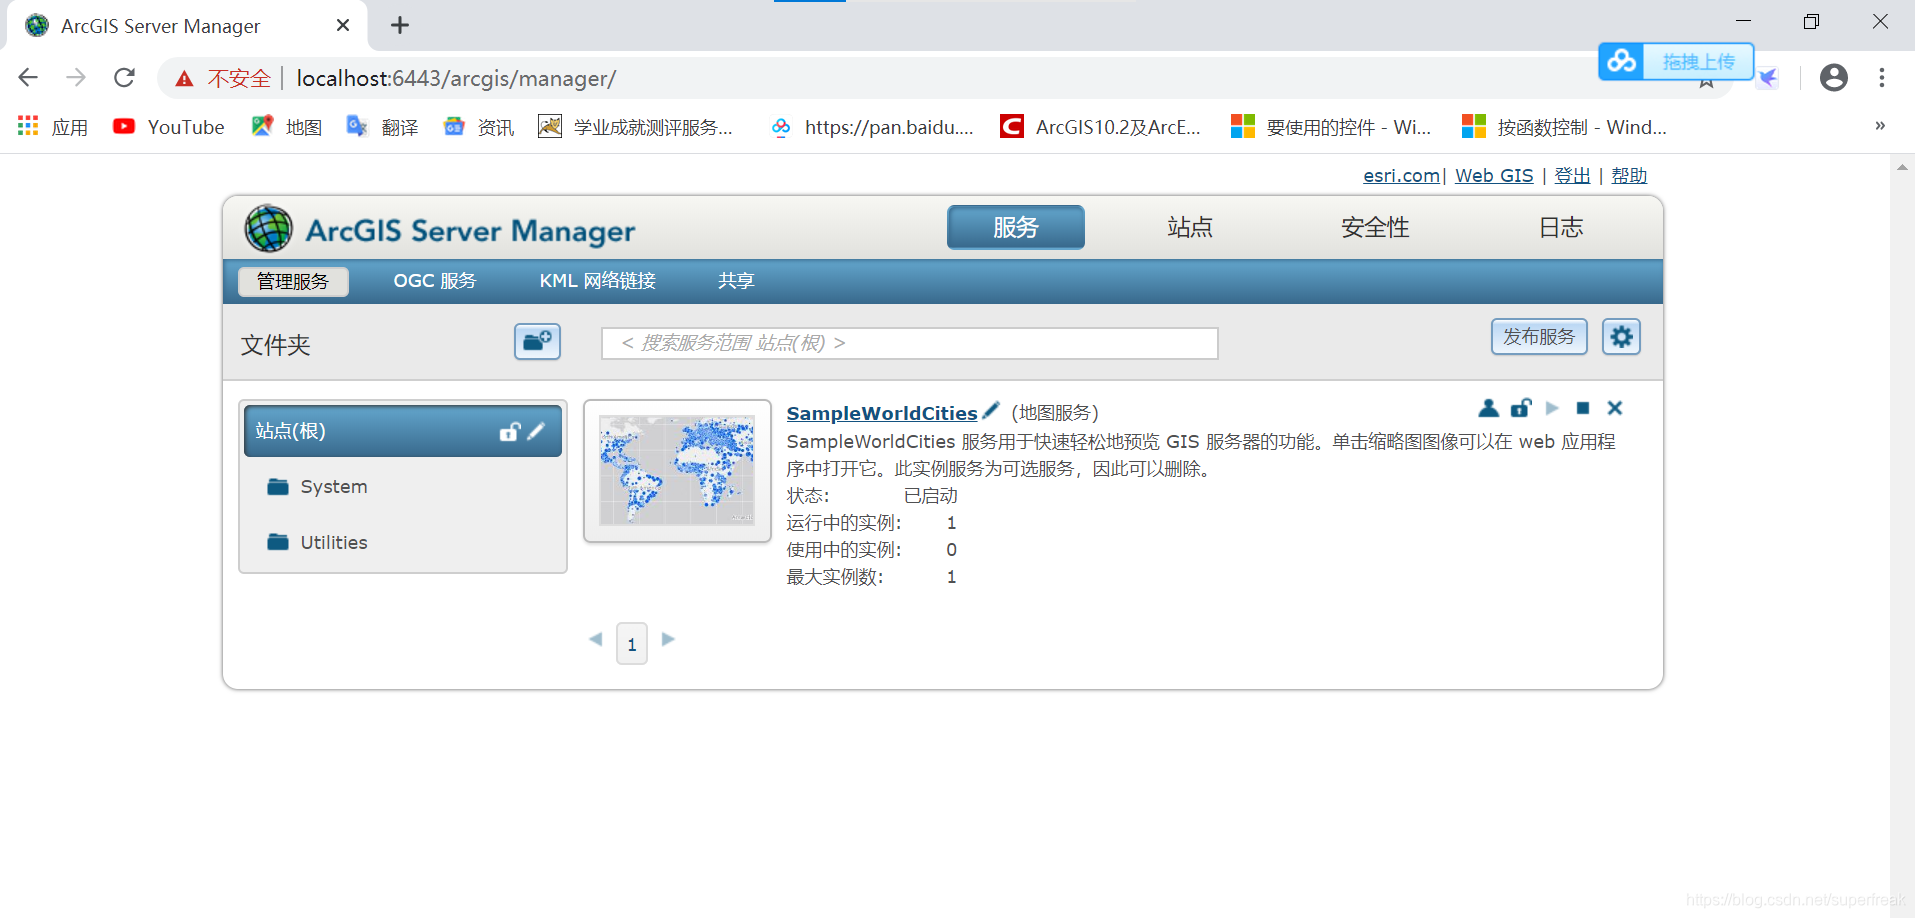The width and height of the screenshot is (1915, 918).
Task: Open Chrome three-dot menu
Action: click(1881, 78)
